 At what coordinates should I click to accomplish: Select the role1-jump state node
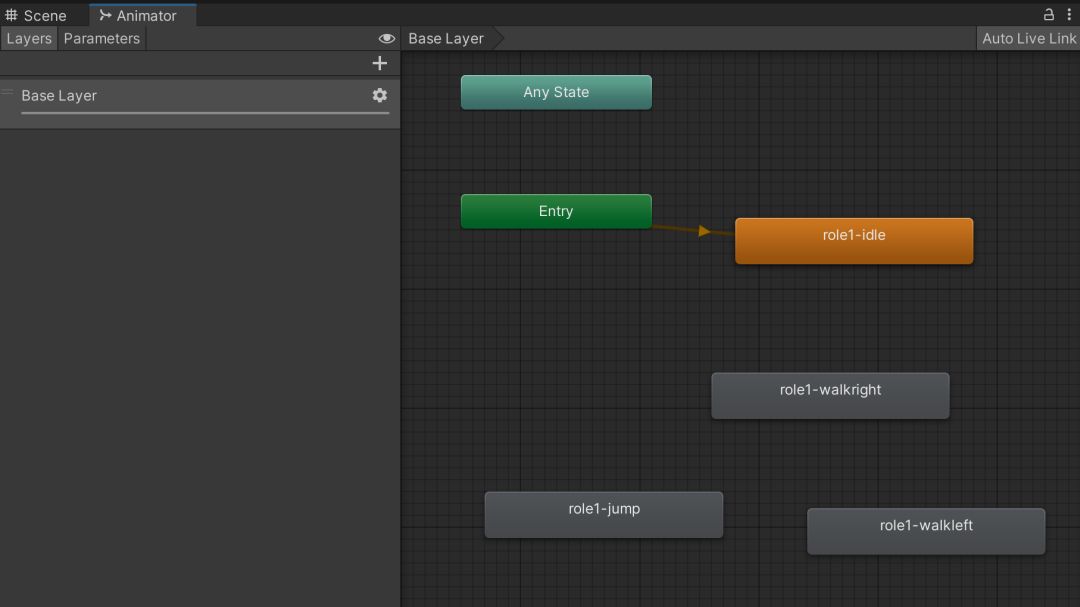click(603, 514)
